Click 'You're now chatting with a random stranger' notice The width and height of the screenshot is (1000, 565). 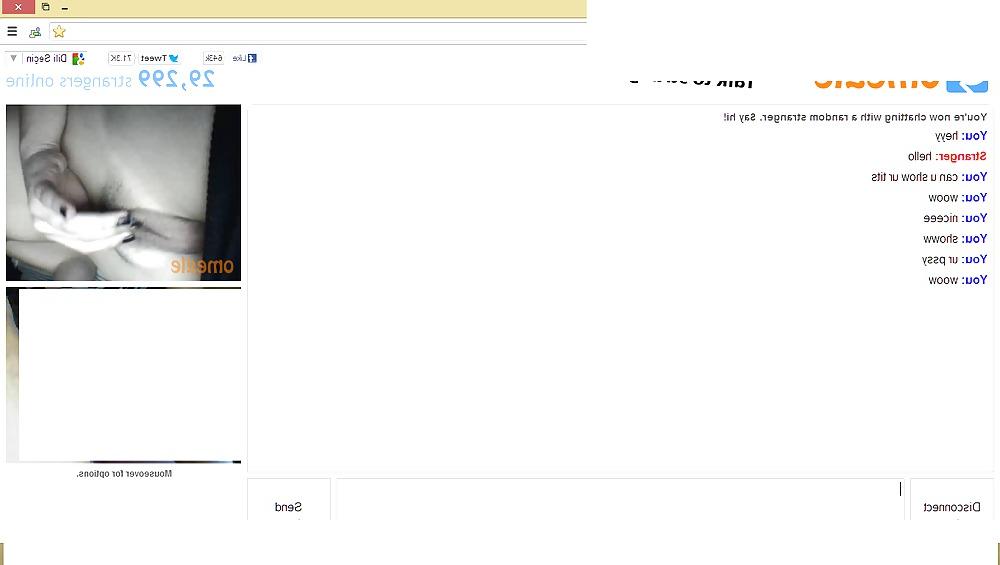click(x=855, y=117)
